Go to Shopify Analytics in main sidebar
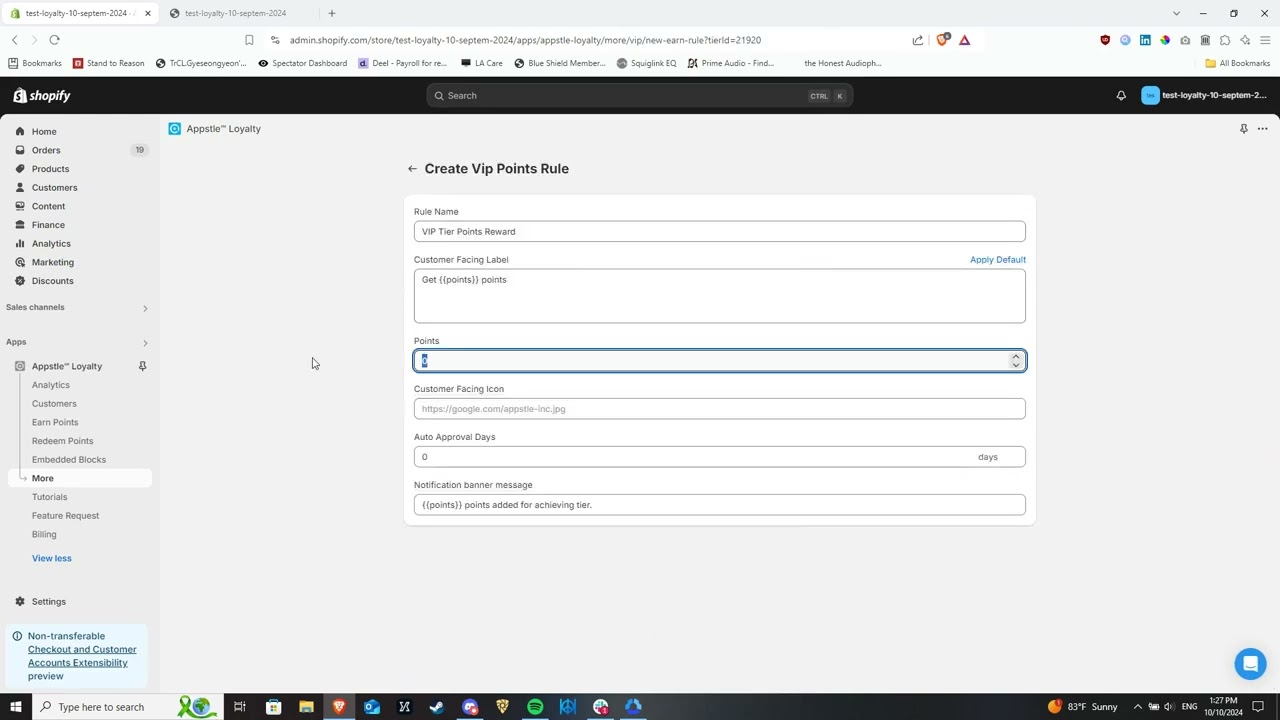Image resolution: width=1280 pixels, height=720 pixels. coord(51,244)
